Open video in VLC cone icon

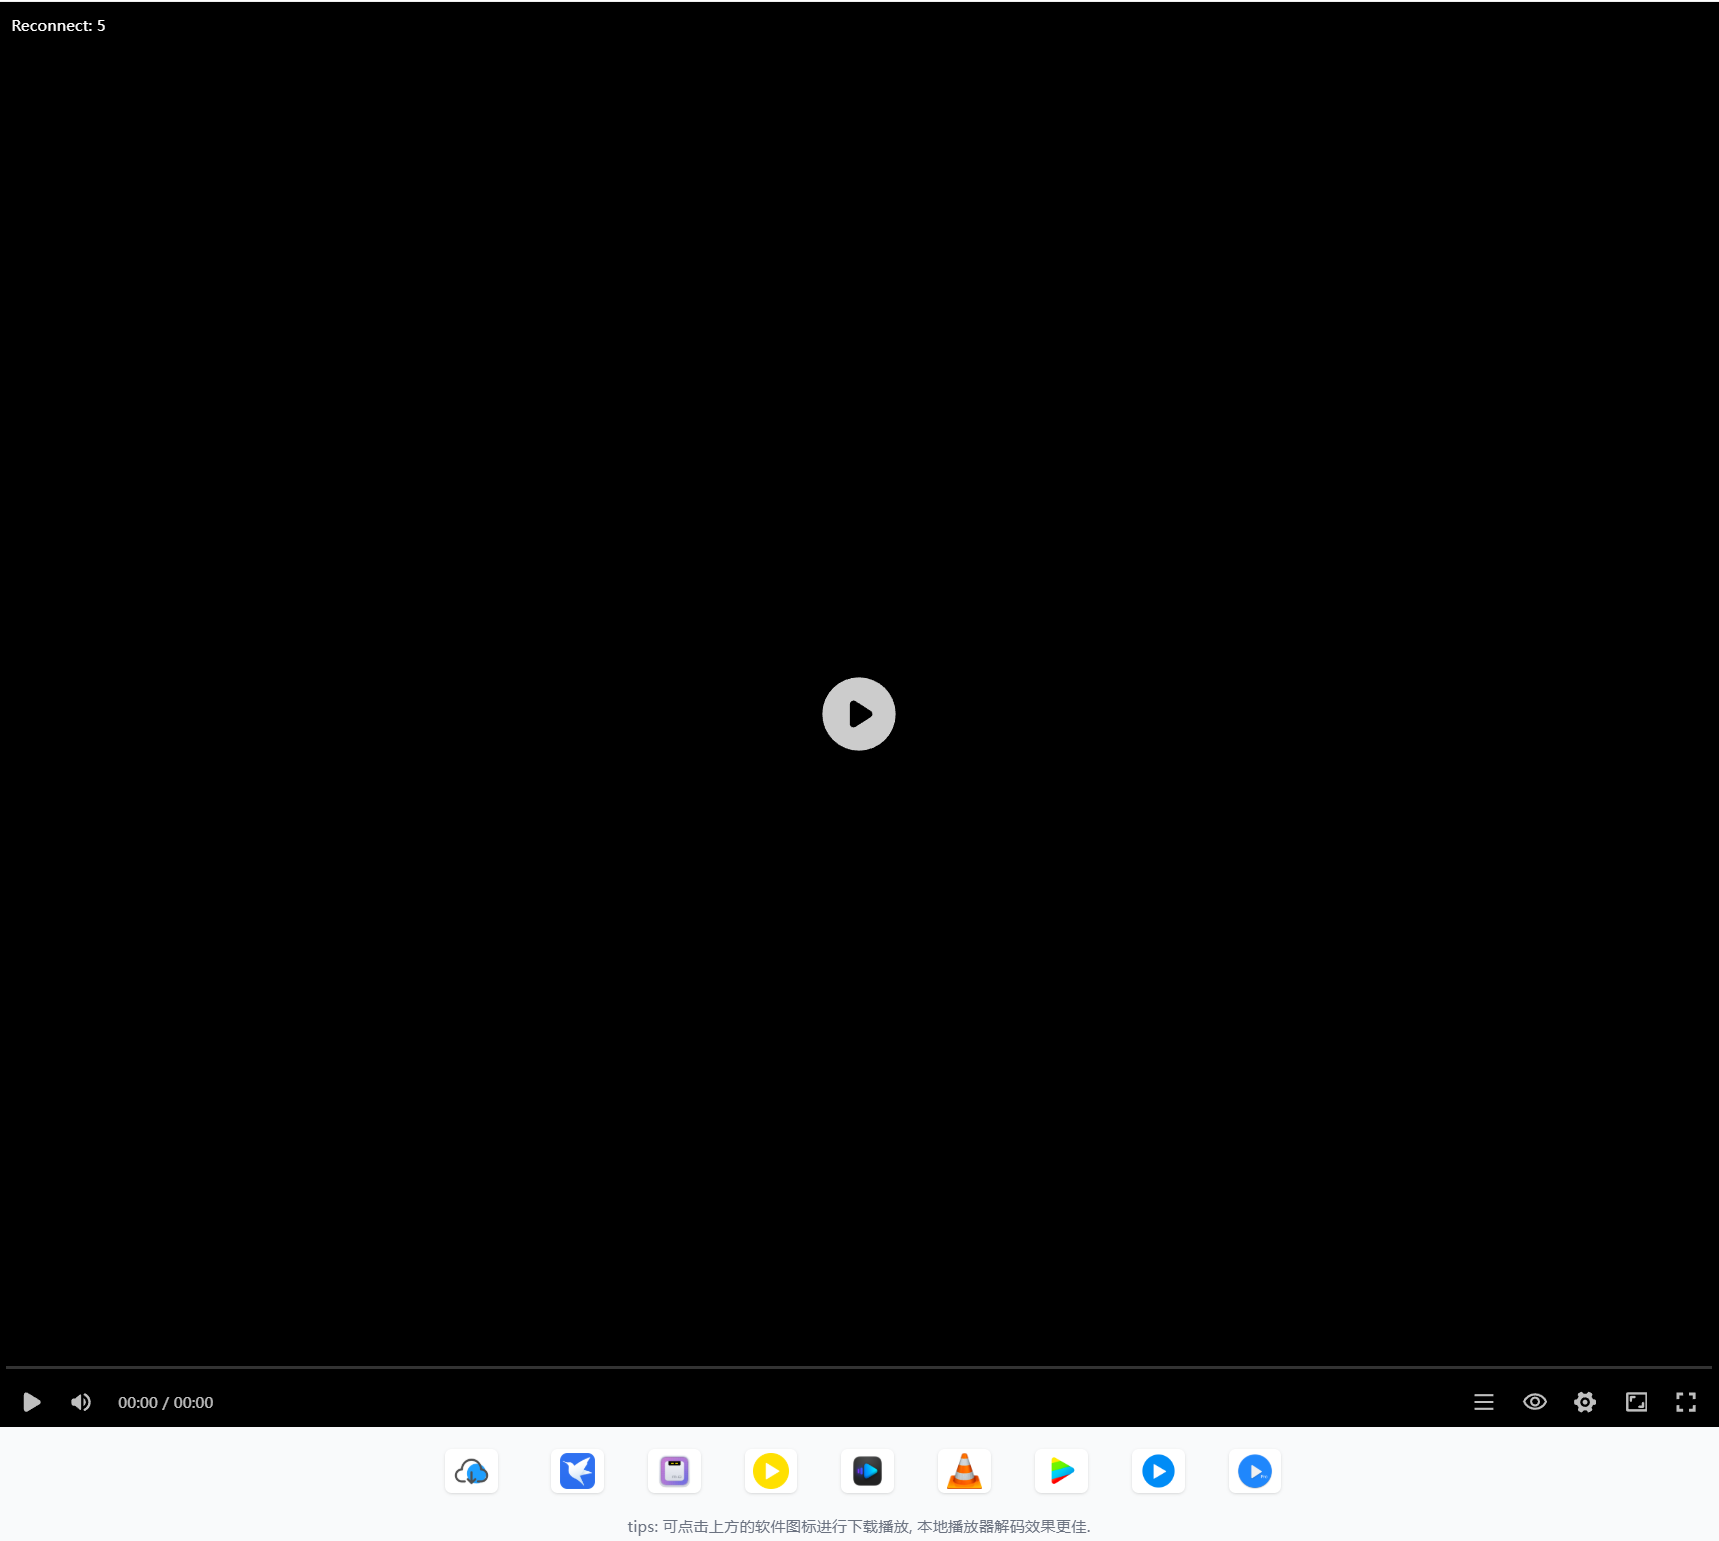964,1471
